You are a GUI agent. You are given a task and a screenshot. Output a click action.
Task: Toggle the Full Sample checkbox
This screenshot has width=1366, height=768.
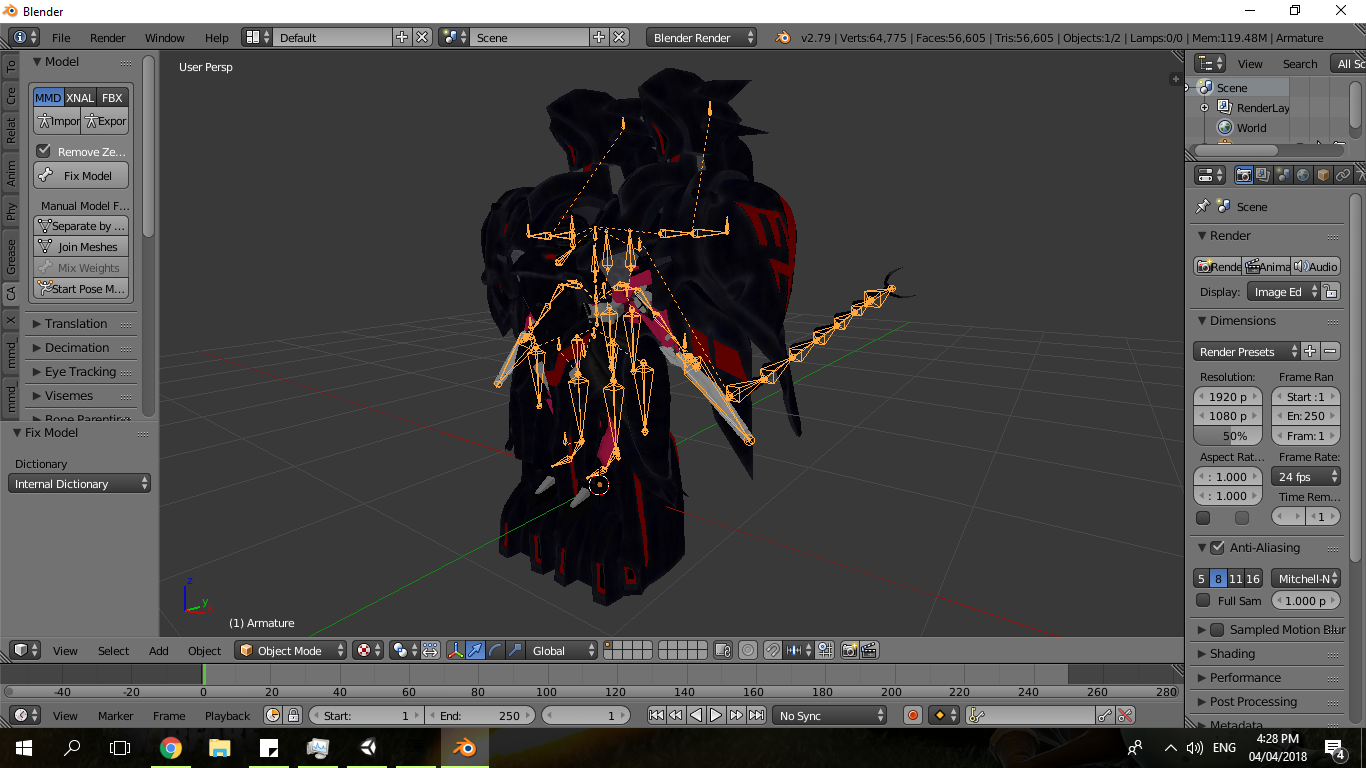tap(1203, 600)
